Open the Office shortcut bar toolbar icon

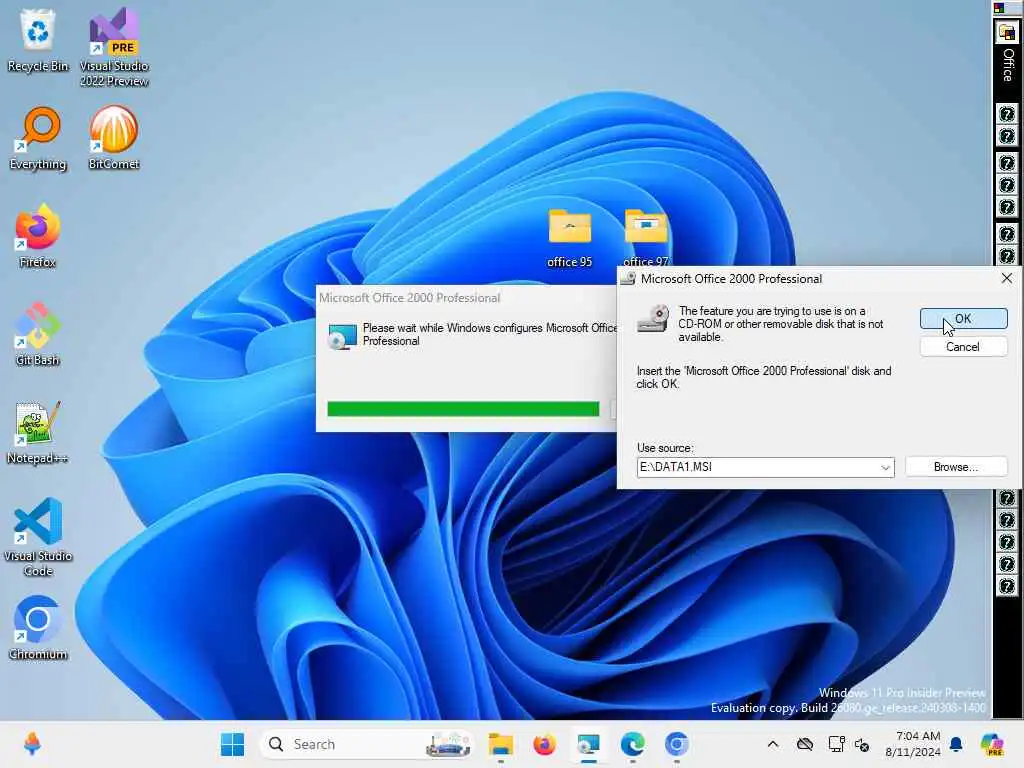(x=1007, y=33)
